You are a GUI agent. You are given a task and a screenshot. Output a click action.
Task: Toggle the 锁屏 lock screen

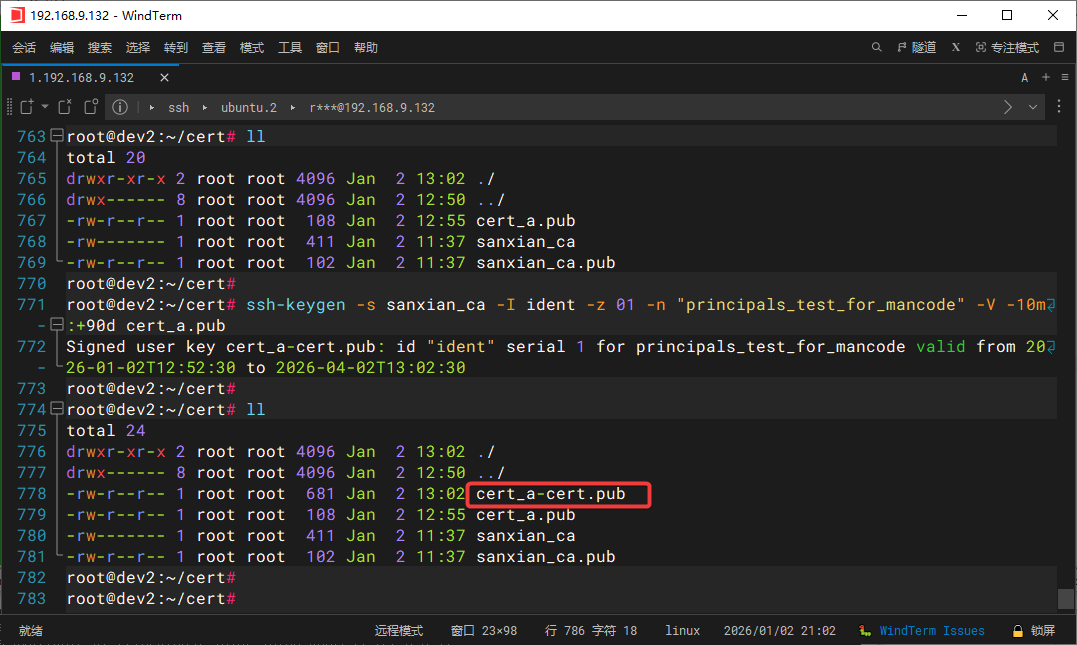(x=1034, y=631)
